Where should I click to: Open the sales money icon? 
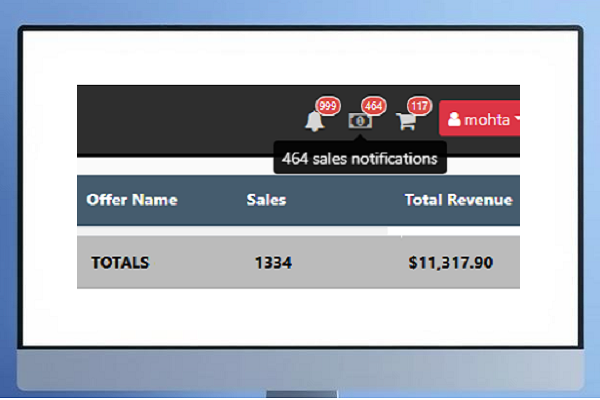[360, 121]
